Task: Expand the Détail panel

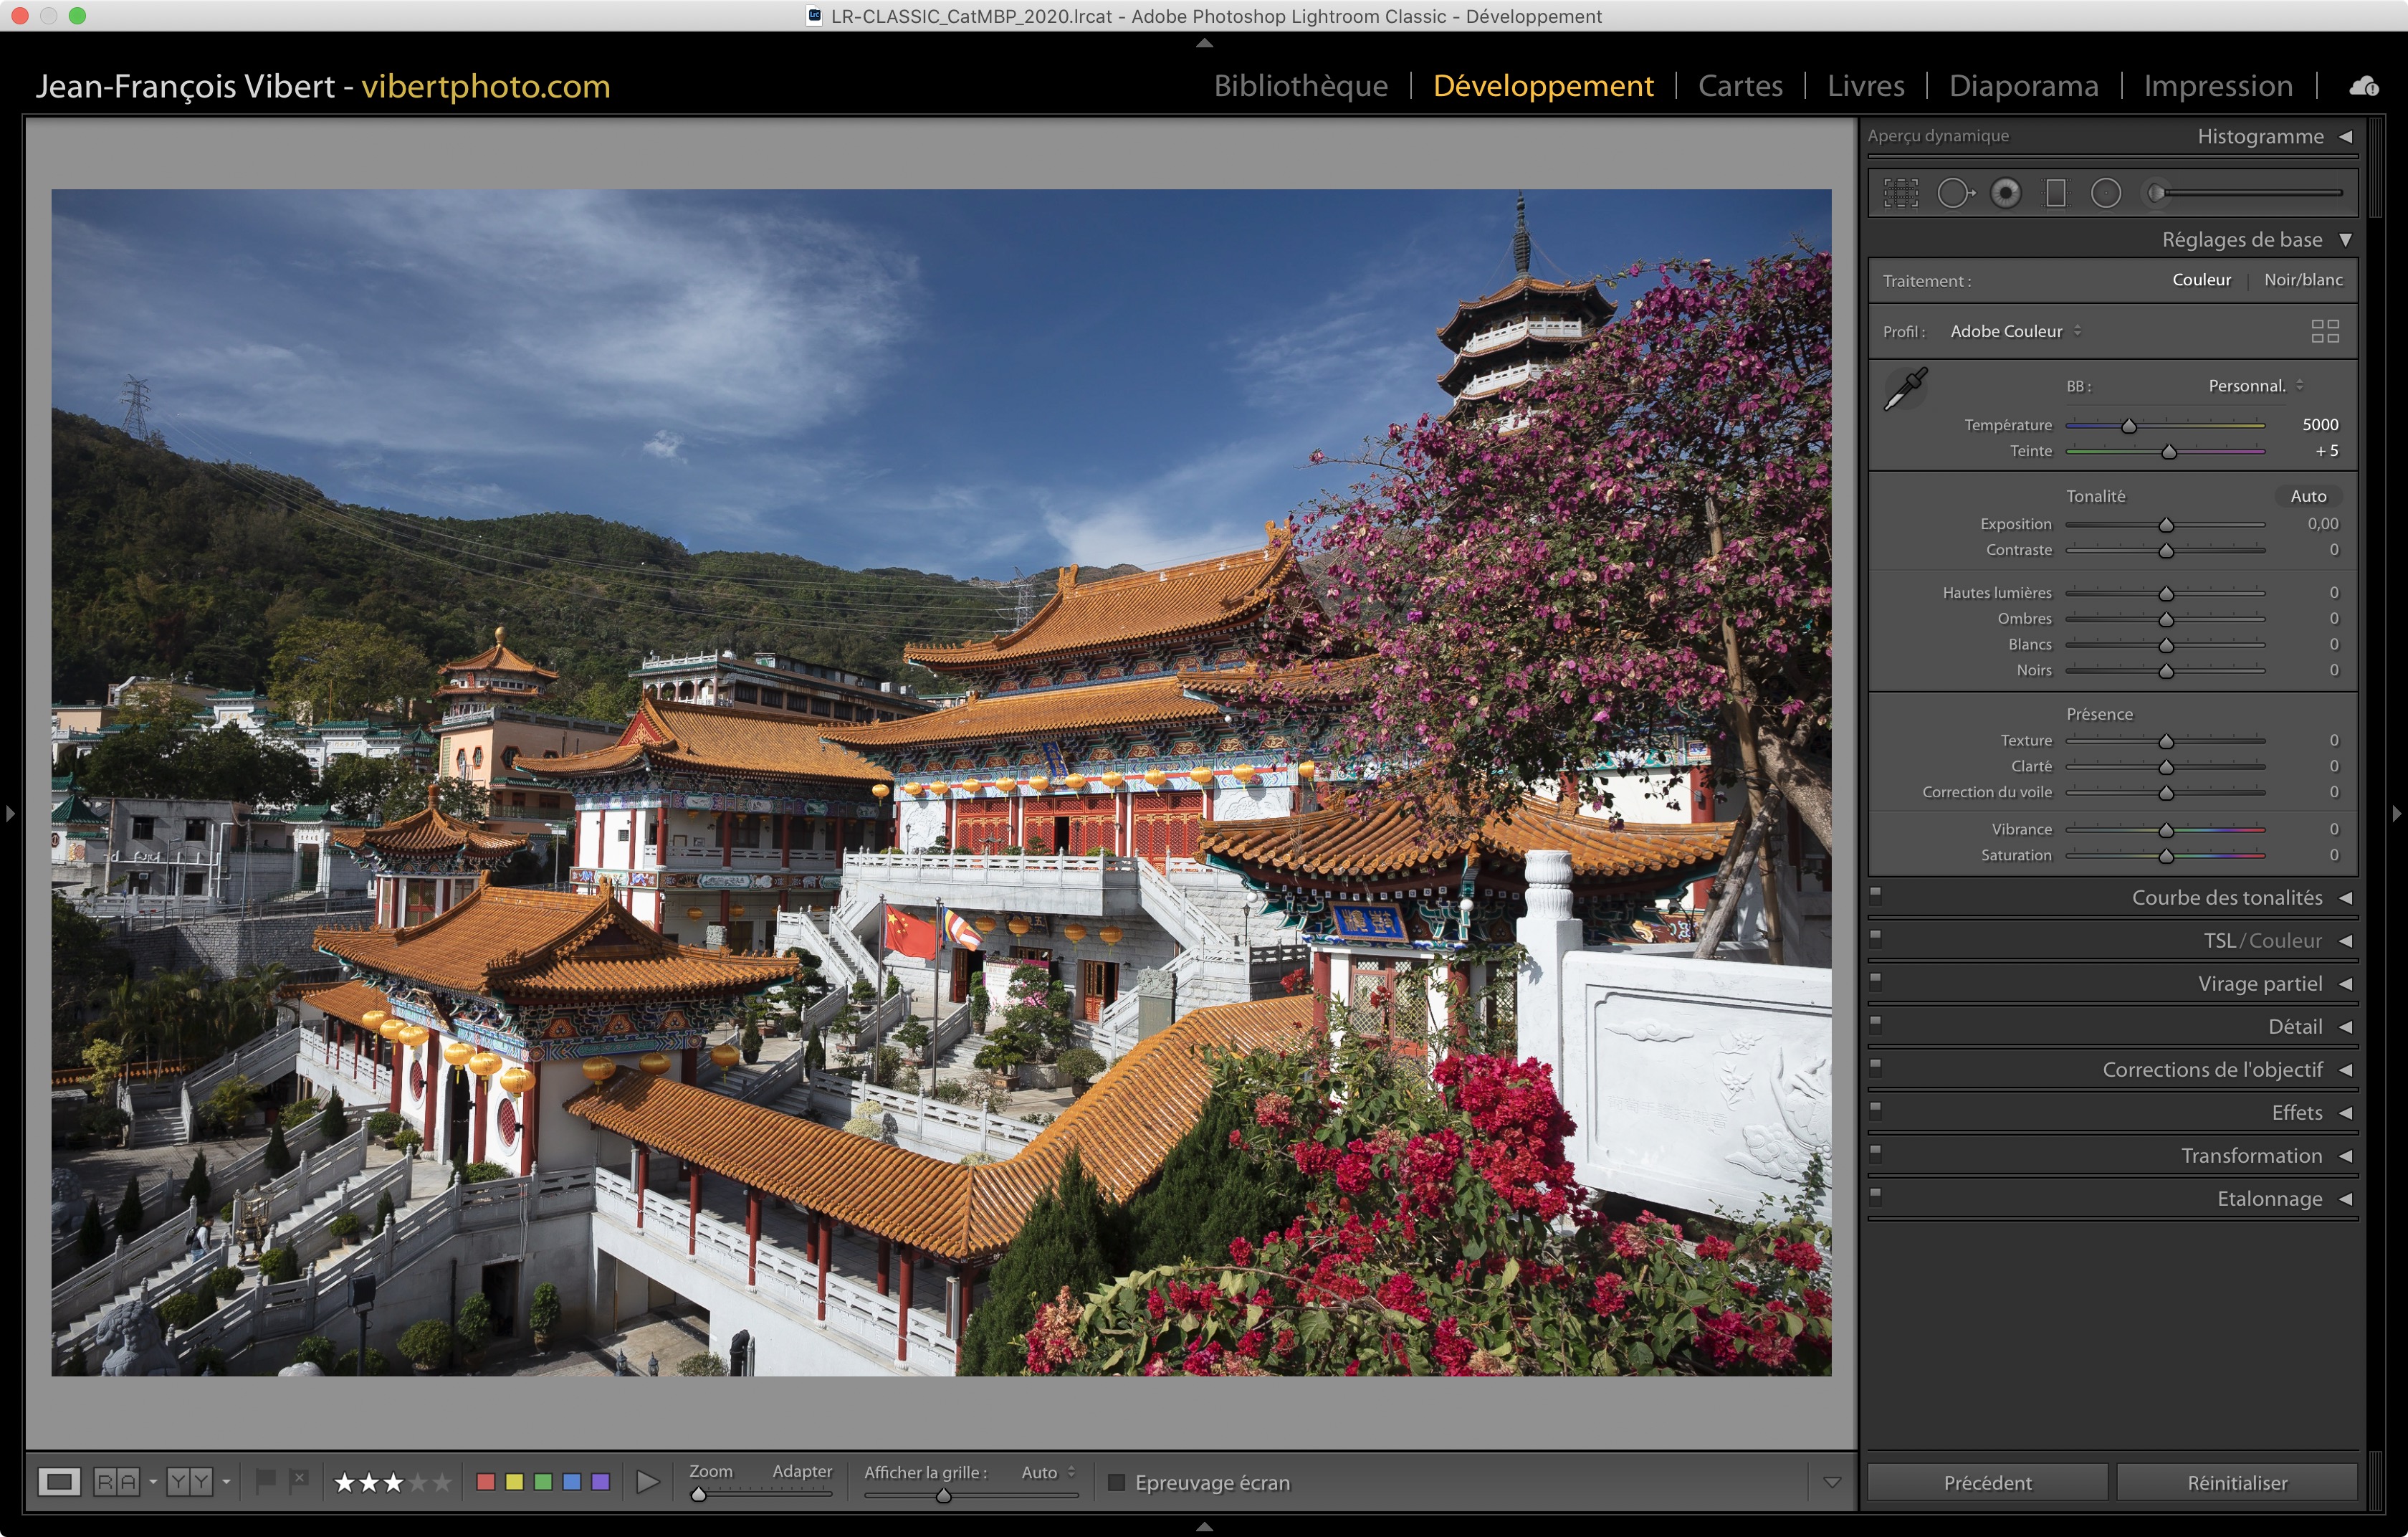Action: [2295, 1026]
